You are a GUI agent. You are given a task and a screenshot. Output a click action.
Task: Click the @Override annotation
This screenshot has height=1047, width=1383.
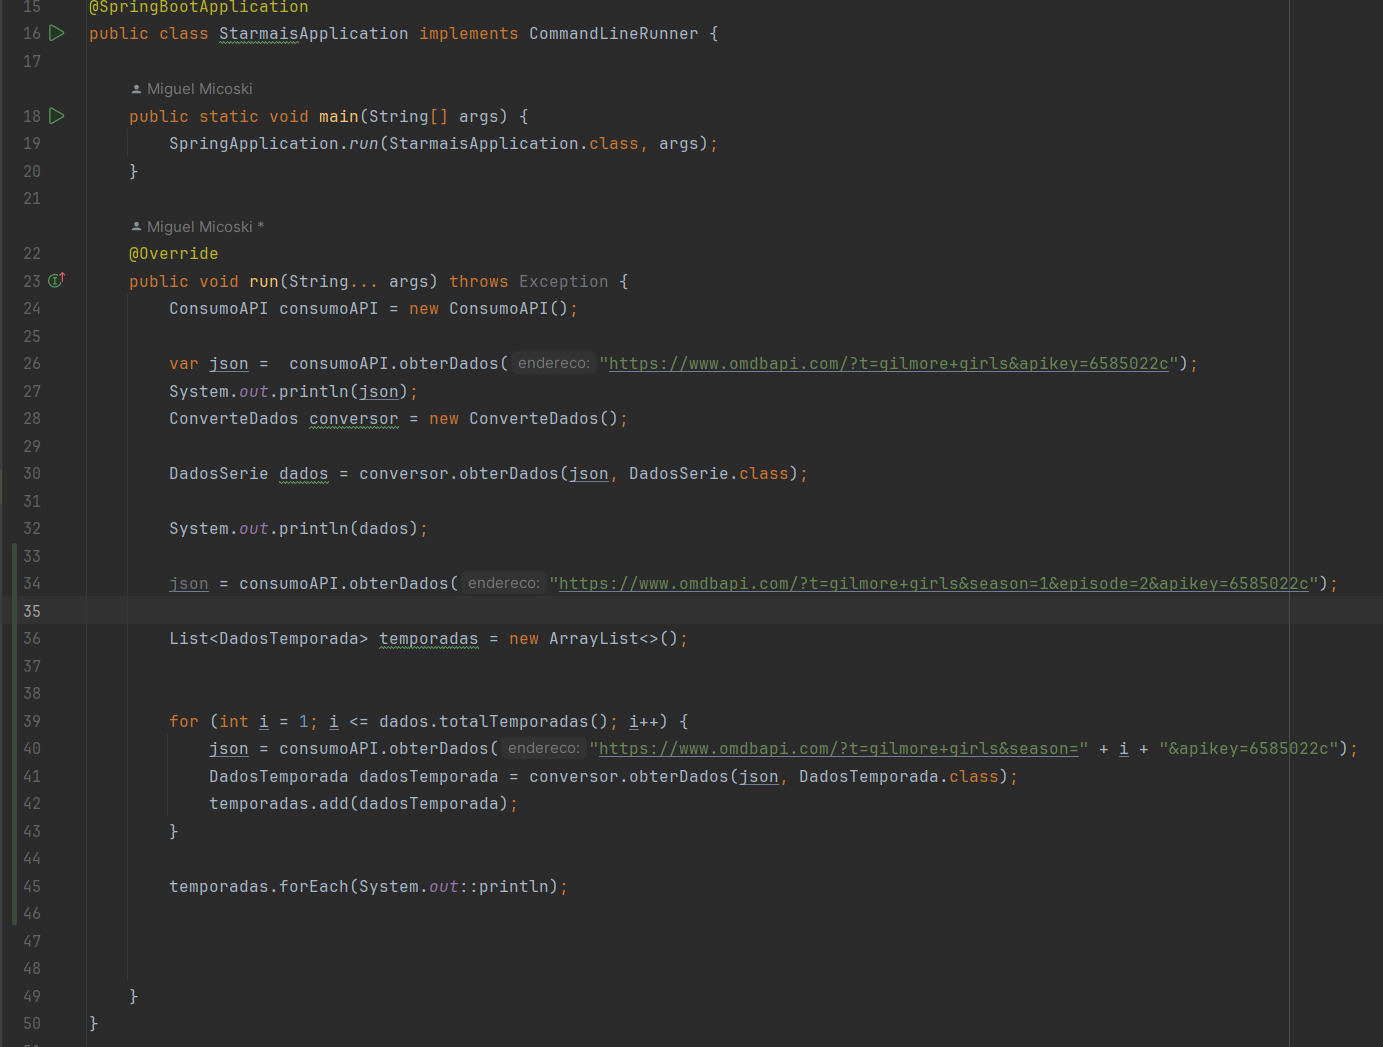tap(173, 254)
